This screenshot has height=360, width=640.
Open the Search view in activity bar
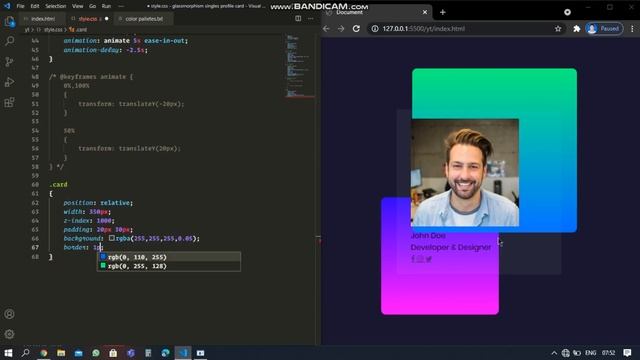9,41
